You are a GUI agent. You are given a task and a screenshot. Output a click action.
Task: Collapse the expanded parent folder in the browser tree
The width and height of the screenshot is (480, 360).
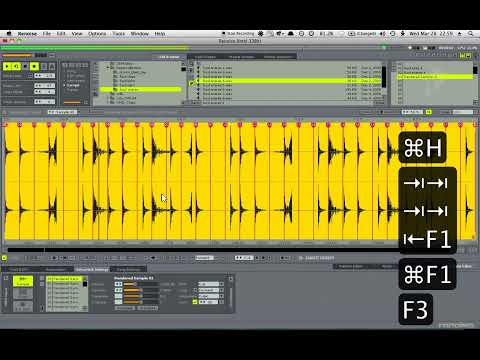[x=108, y=68]
